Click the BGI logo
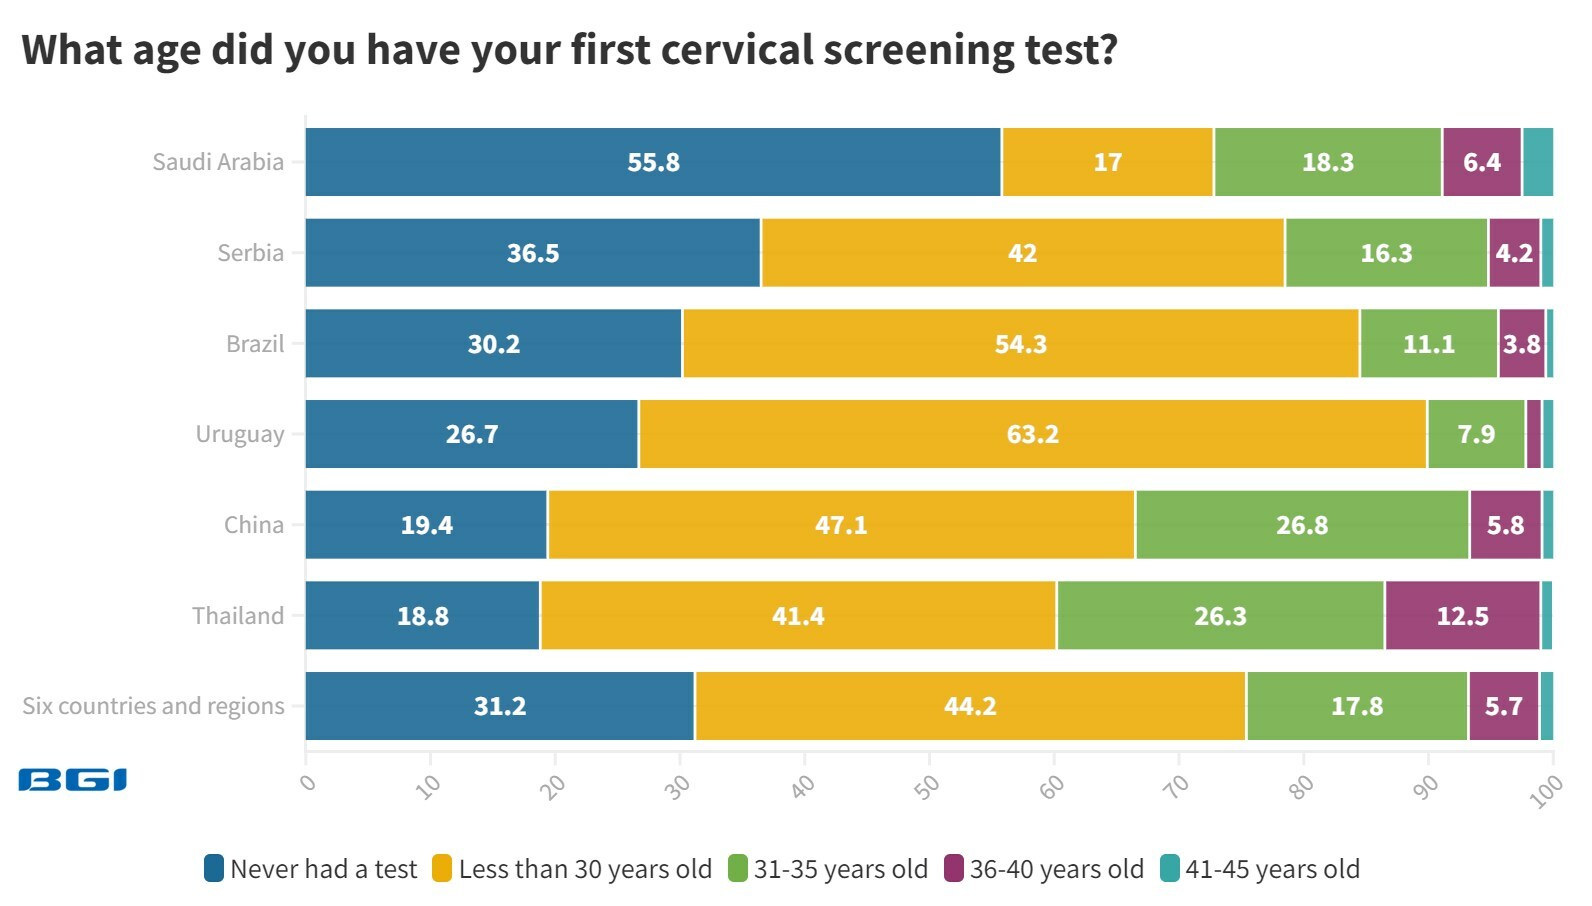1592x906 pixels. click(x=72, y=780)
